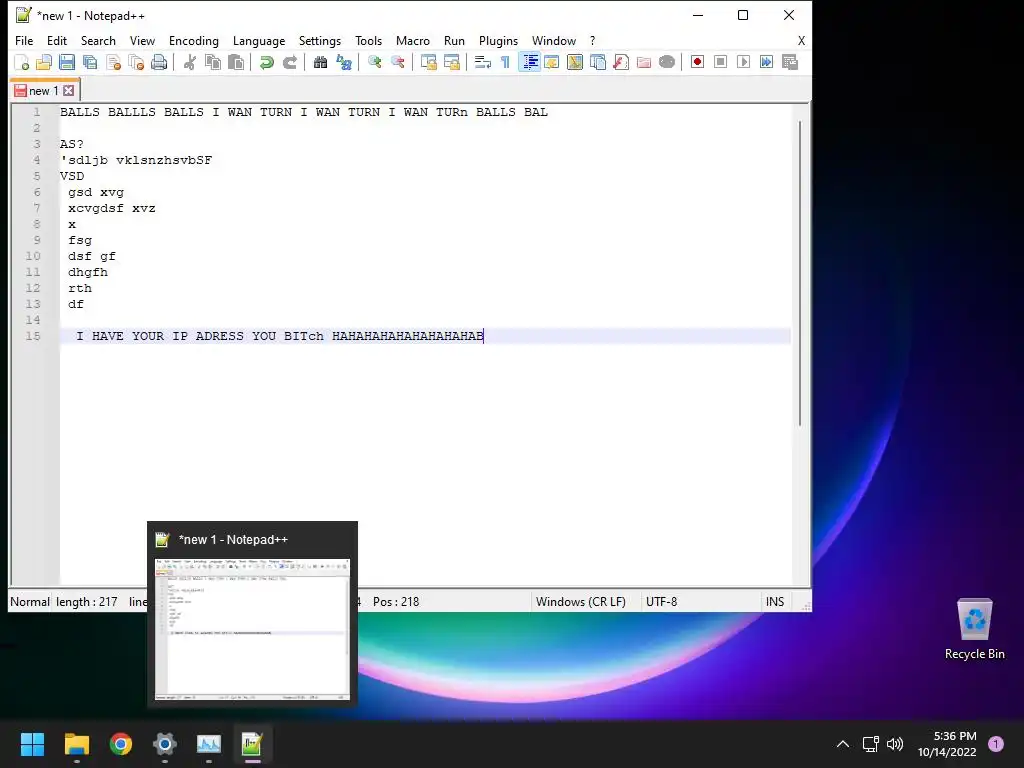Screen dimensions: 1024x768
Task: Click the Close All documents toolbar icon
Action: click(136, 63)
